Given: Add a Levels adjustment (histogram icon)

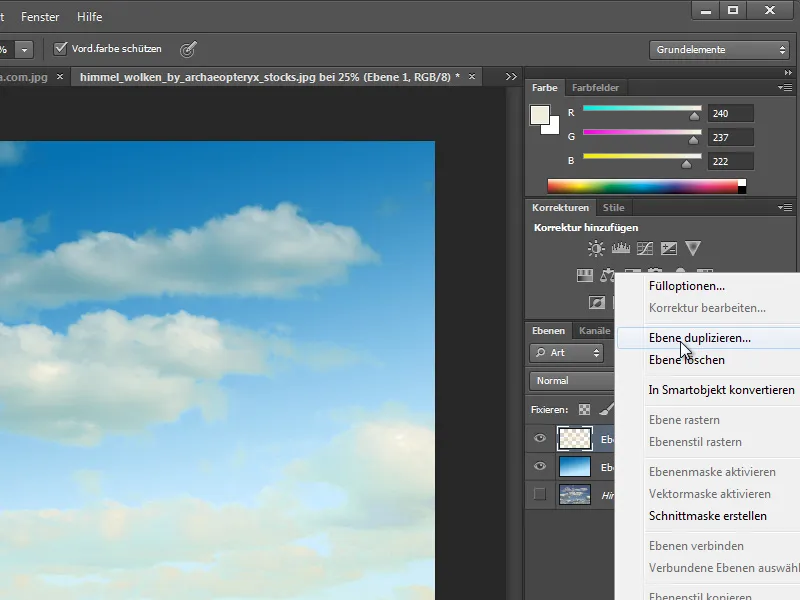Looking at the screenshot, I should pyautogui.click(x=620, y=248).
